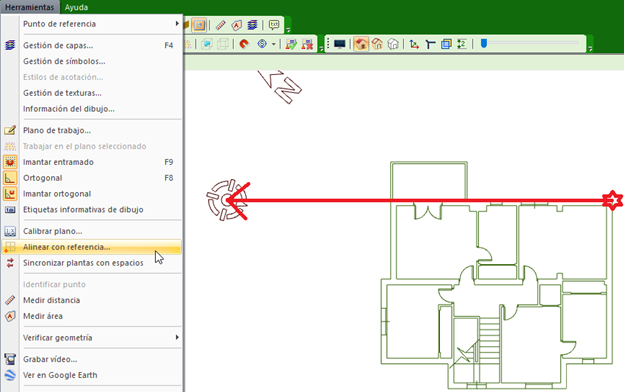Image resolution: width=624 pixels, height=392 pixels.
Task: Choose Gestión de texturas menu entry
Action: point(92,93)
